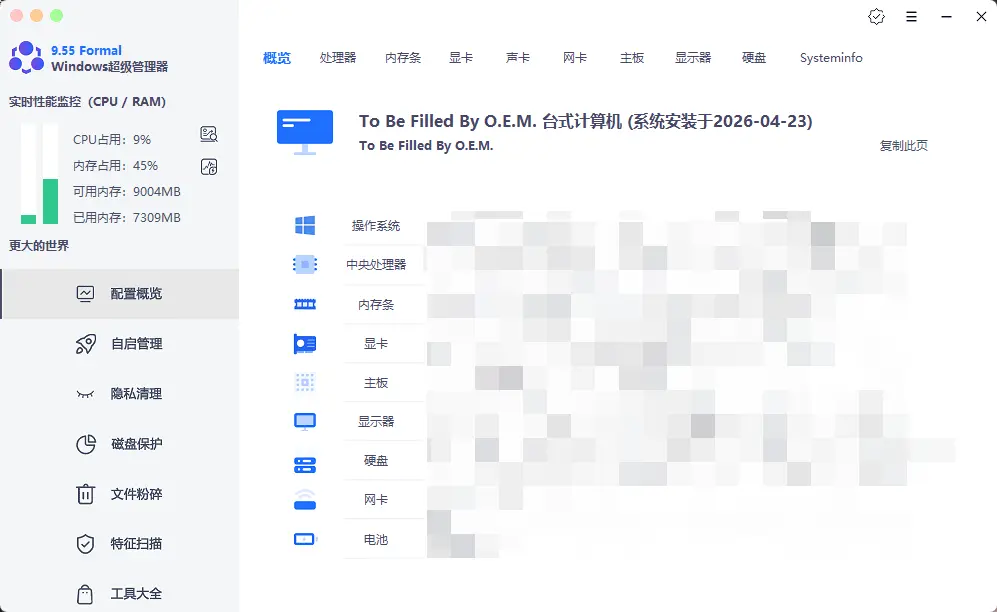
Task: Click the 主板 row label in overview list
Action: coord(376,383)
